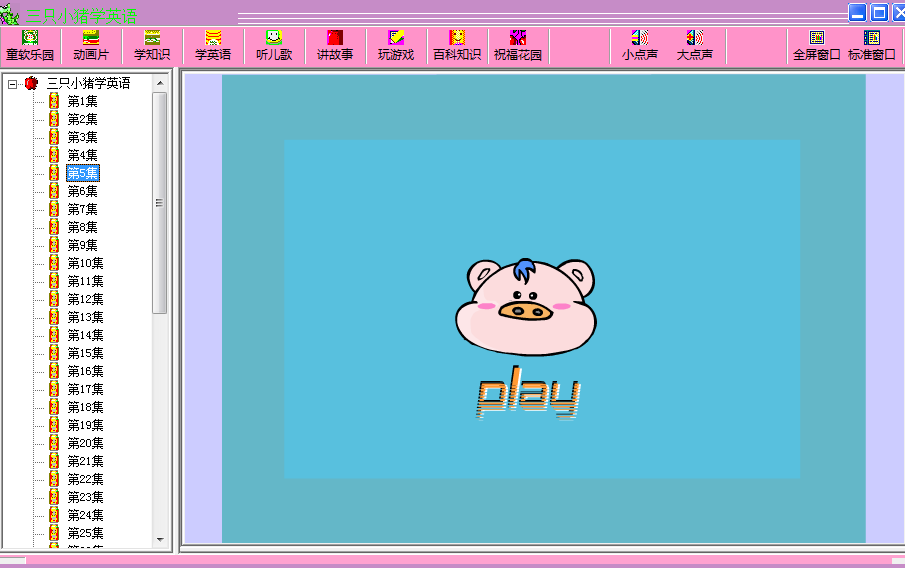Image resolution: width=905 pixels, height=568 pixels.
Task: Open 童软乐园 from the toolbar
Action: [30, 46]
